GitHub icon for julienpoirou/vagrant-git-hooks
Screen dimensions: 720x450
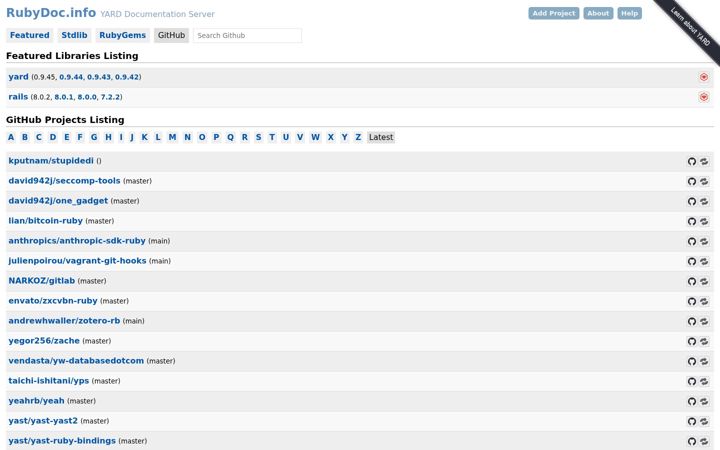tap(692, 261)
